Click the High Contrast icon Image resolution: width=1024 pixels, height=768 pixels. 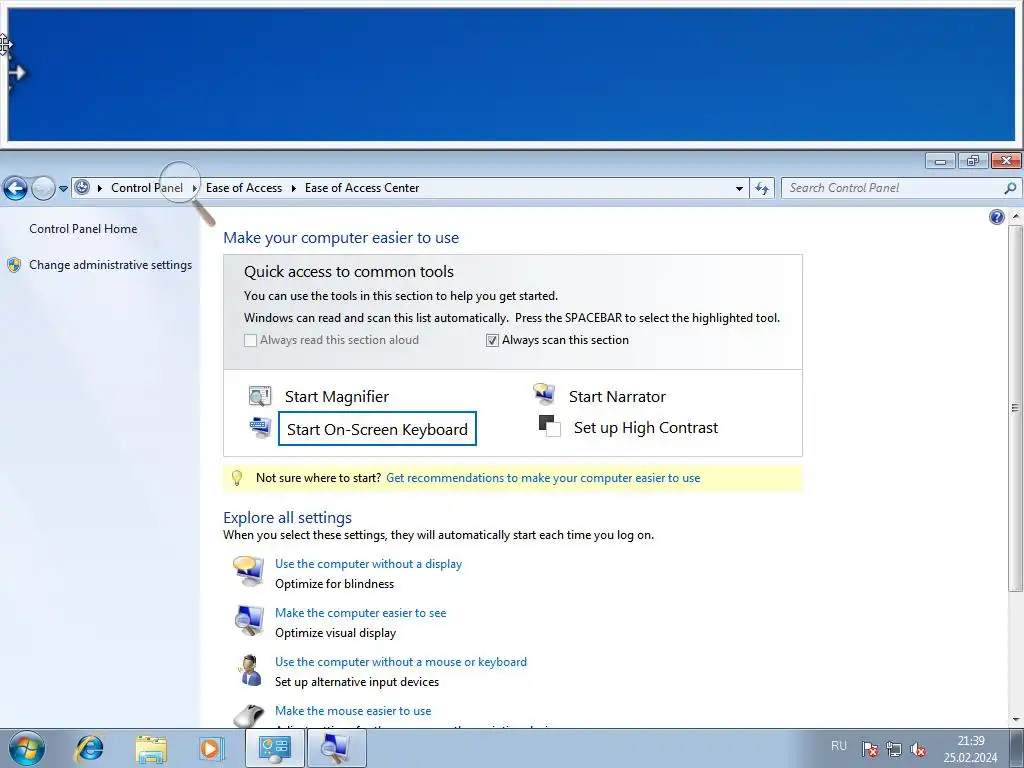(549, 426)
